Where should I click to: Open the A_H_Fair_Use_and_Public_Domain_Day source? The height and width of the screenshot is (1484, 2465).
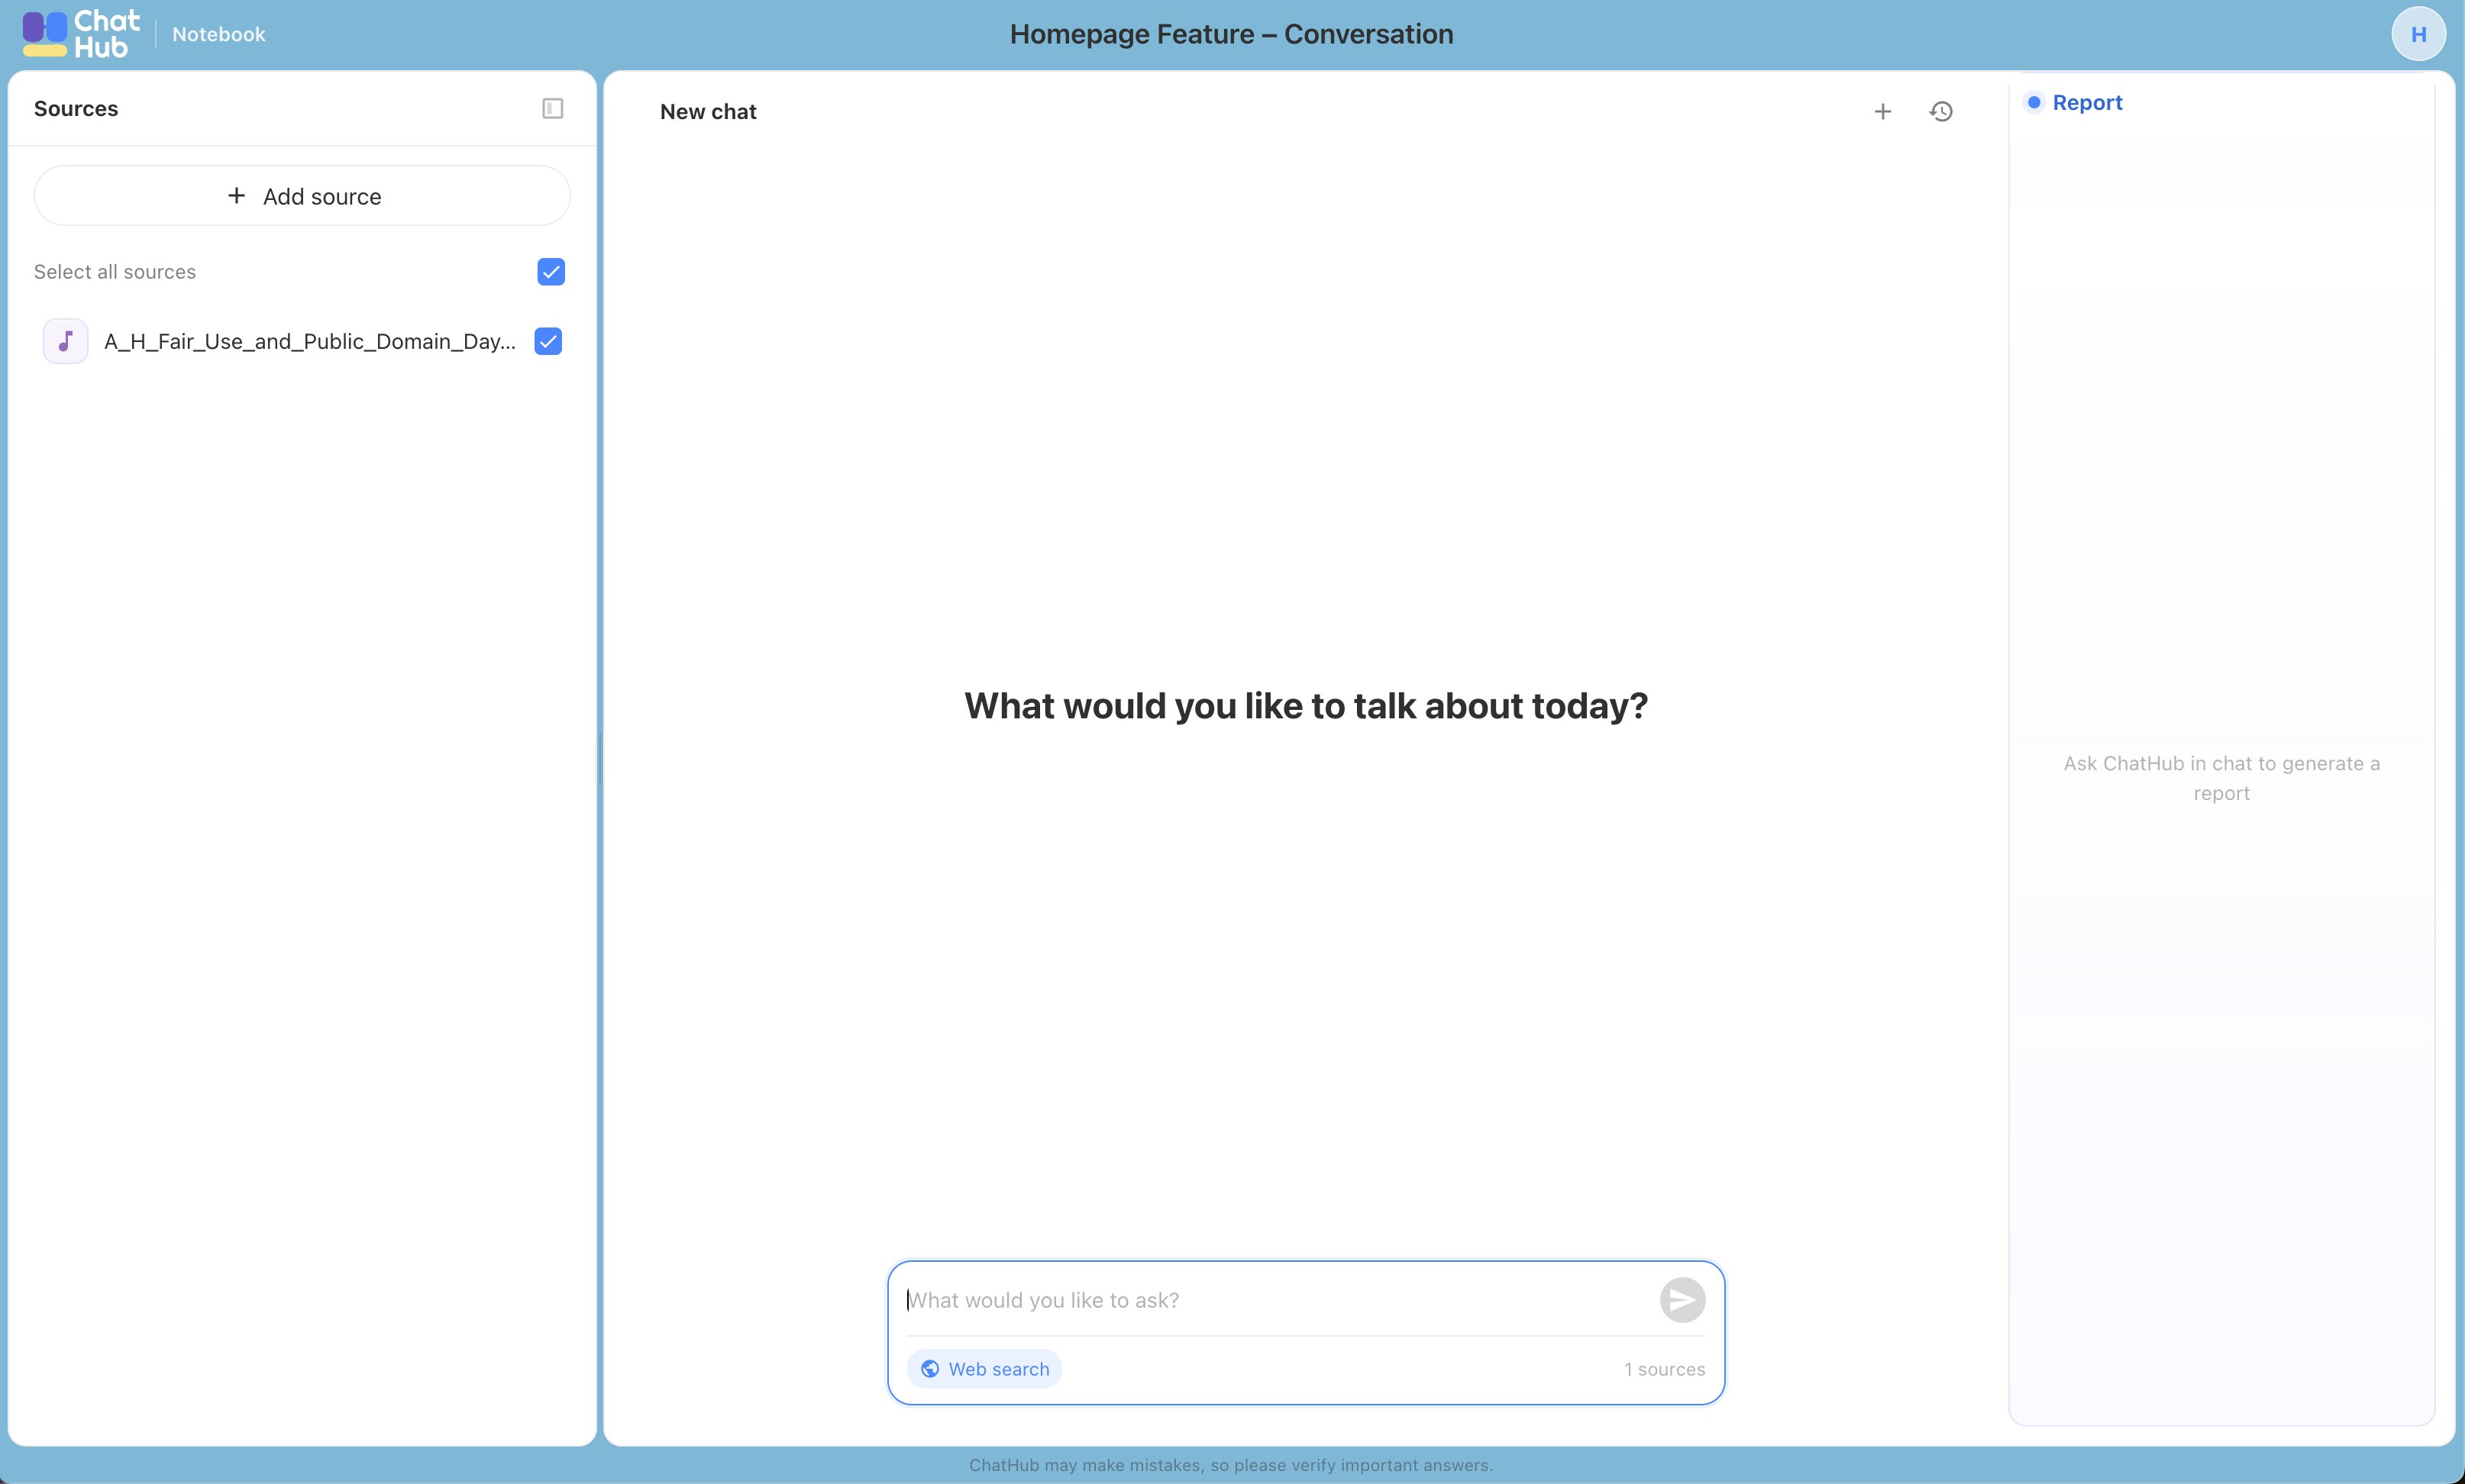[310, 341]
